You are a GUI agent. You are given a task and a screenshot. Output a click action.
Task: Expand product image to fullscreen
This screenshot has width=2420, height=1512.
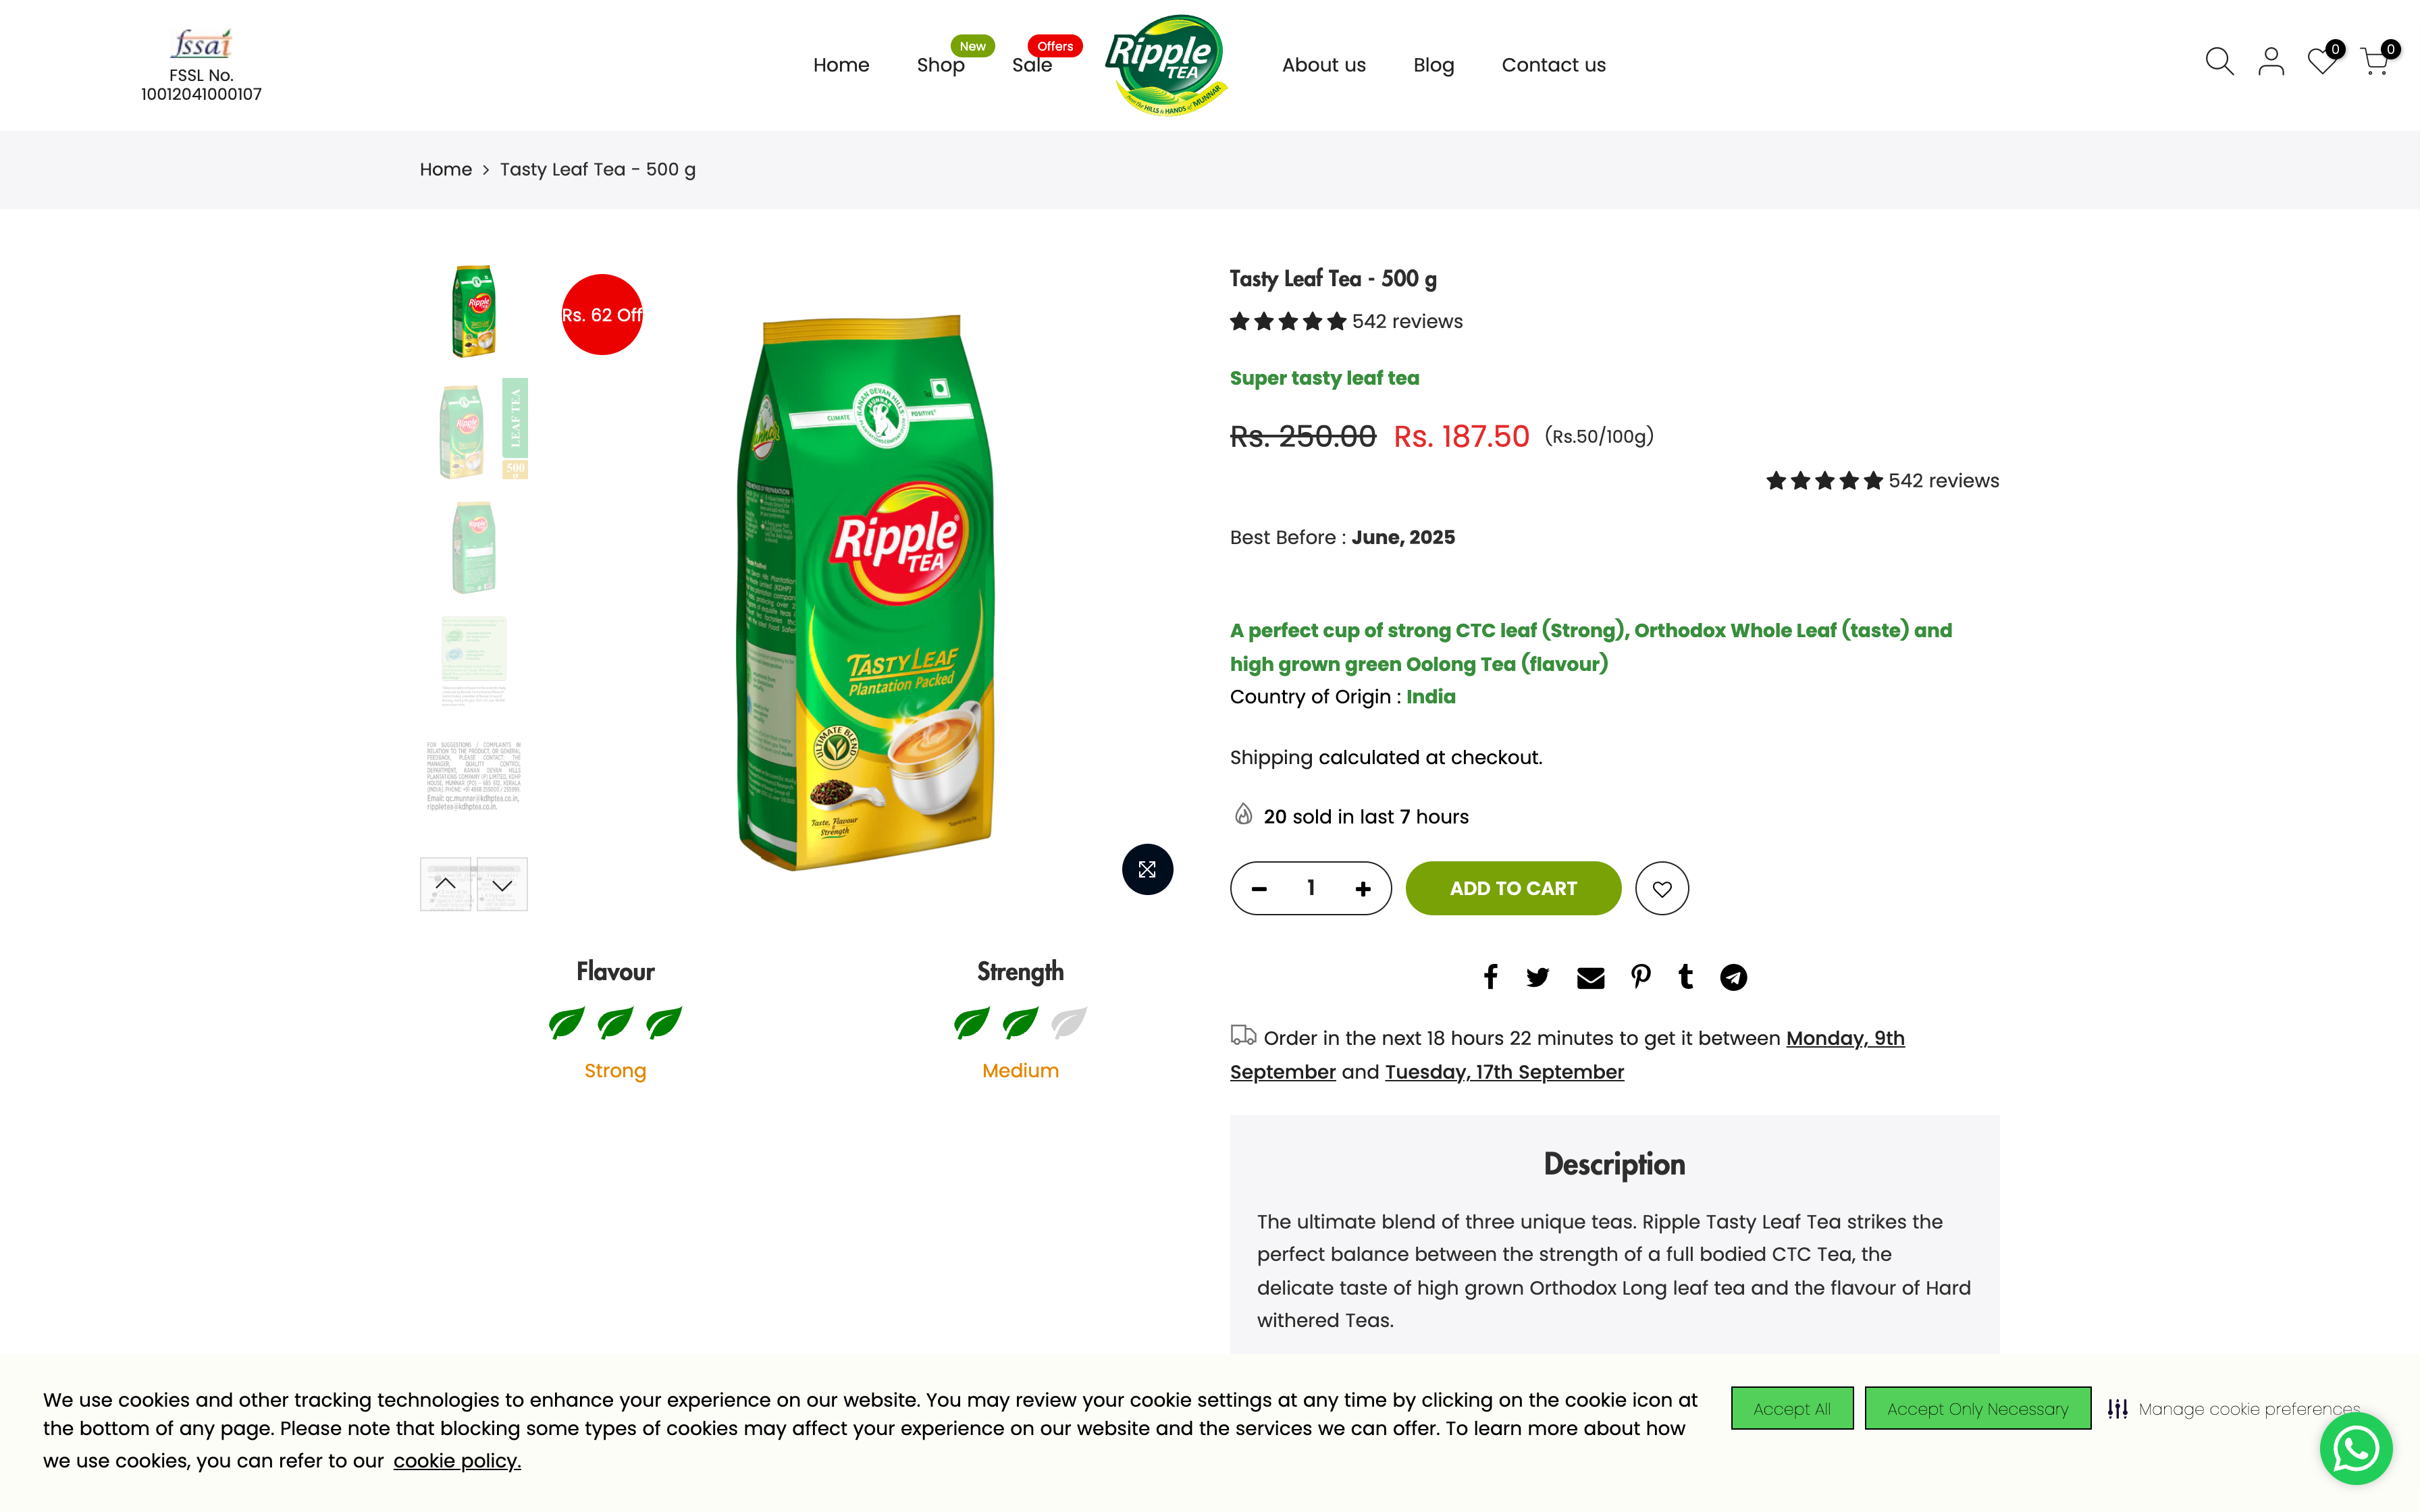[1147, 869]
